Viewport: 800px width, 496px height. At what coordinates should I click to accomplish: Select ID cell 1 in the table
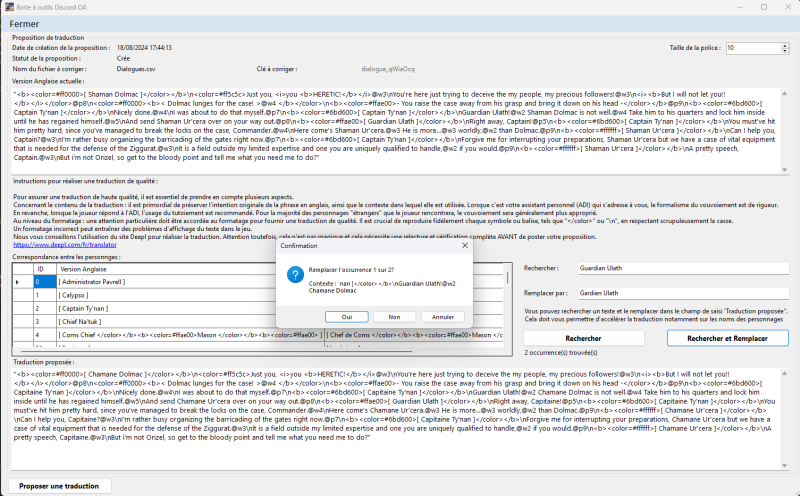pos(45,295)
